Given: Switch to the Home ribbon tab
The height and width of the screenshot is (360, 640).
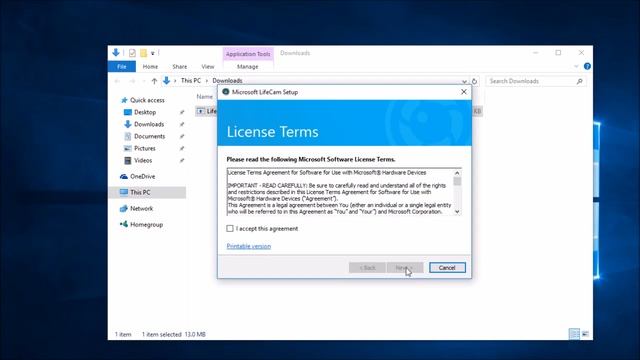Looking at the screenshot, I should [150, 67].
